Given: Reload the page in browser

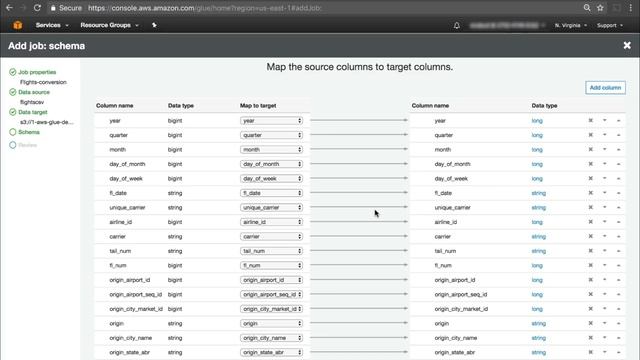Looking at the screenshot, I should [x=37, y=8].
